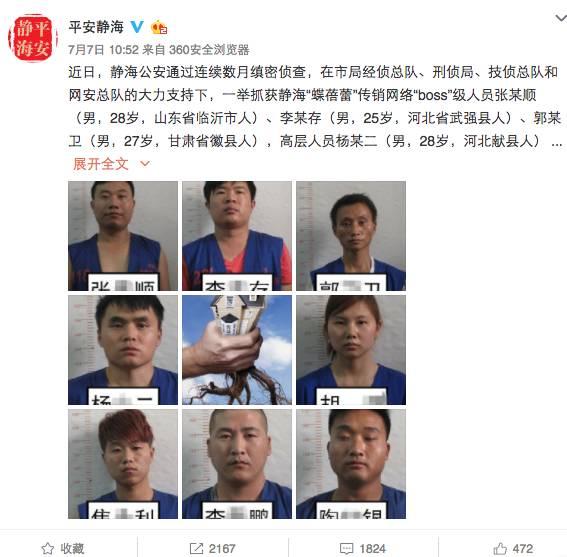Open the 张某顺 mugshot thumbnail

click(123, 236)
